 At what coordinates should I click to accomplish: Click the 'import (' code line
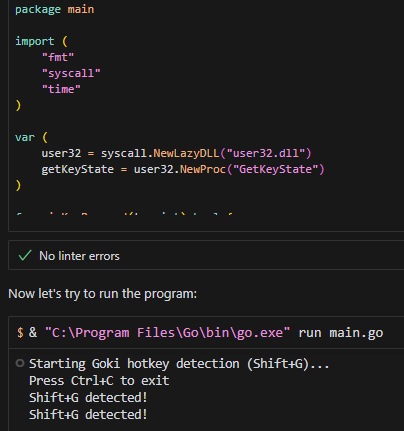[x=41, y=41]
